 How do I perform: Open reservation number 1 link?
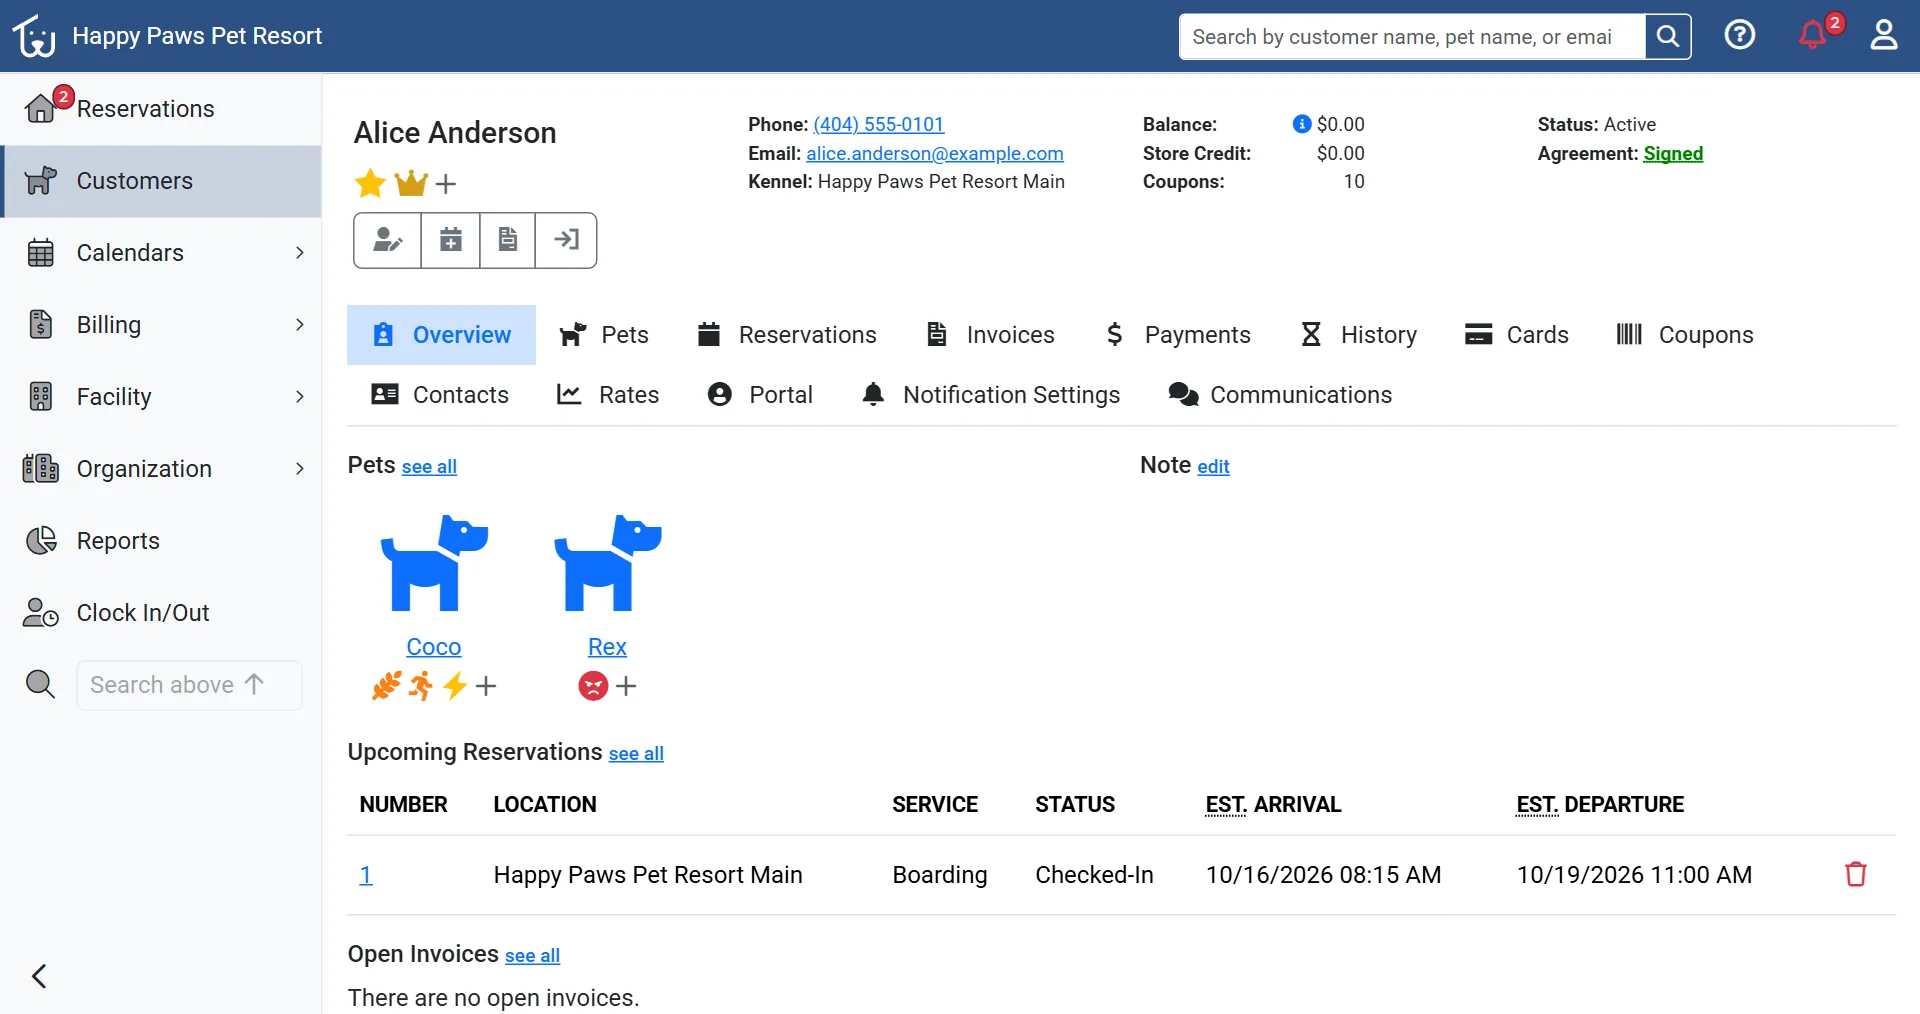pyautogui.click(x=366, y=875)
